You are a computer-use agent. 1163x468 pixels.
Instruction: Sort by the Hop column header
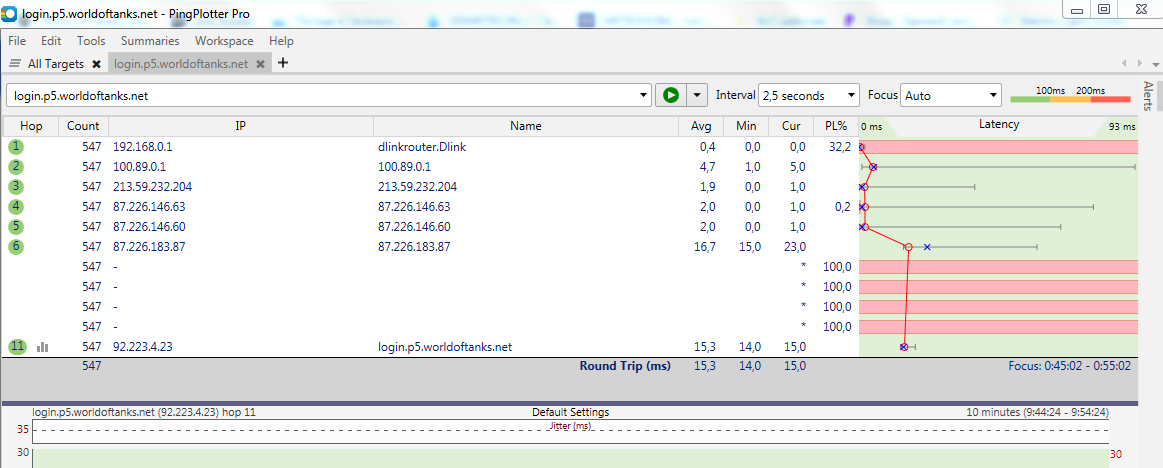(x=31, y=126)
